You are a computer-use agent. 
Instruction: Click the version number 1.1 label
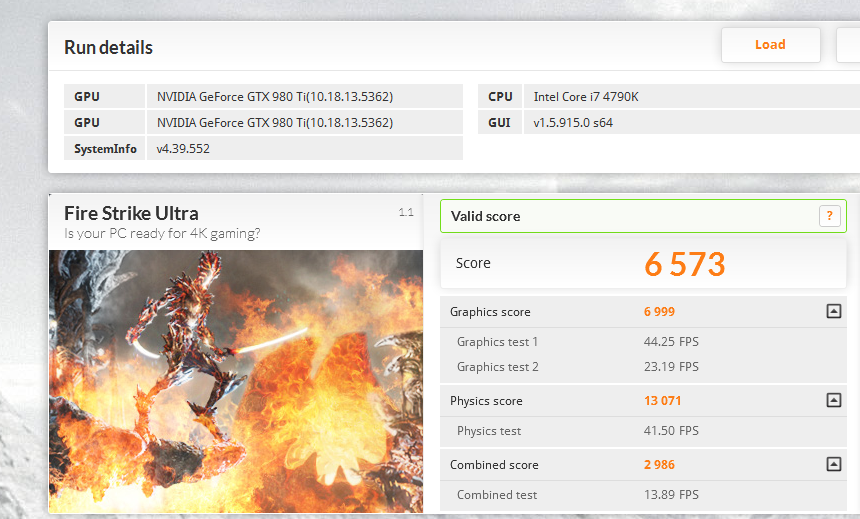[406, 212]
